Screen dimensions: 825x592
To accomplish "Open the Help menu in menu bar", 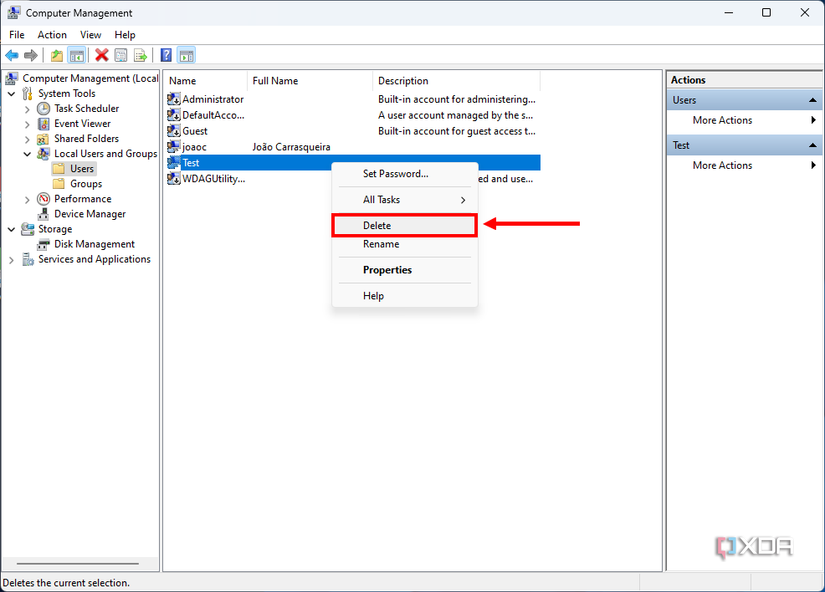I will pos(125,35).
